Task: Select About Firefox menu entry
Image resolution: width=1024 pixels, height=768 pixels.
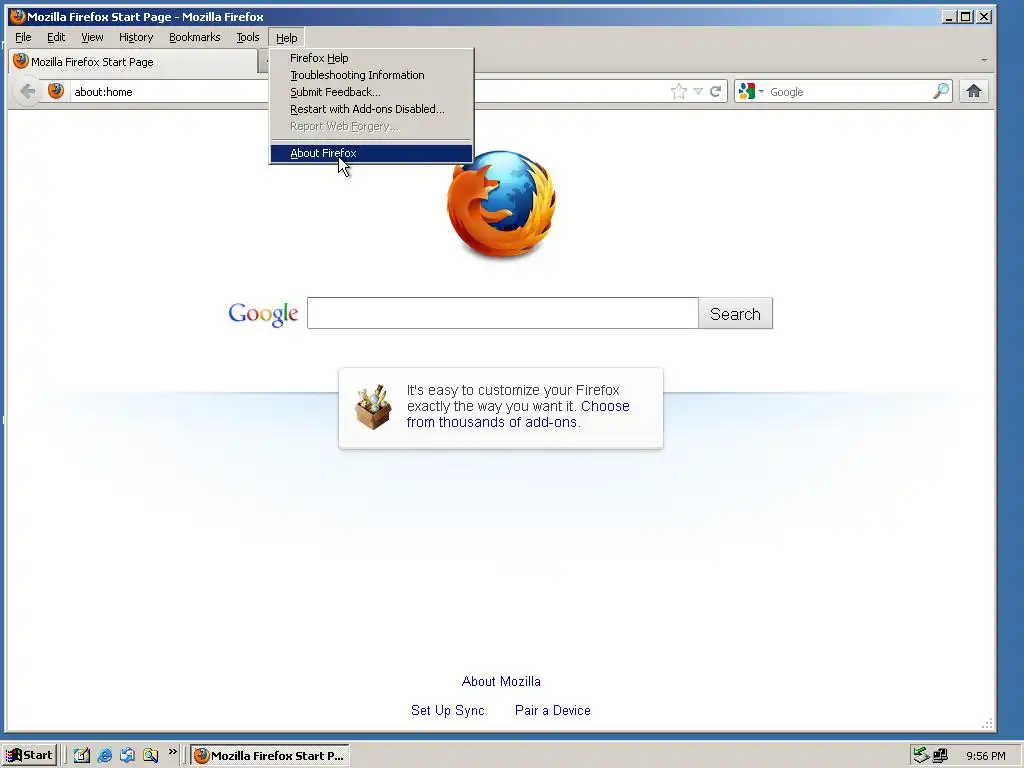Action: point(372,153)
